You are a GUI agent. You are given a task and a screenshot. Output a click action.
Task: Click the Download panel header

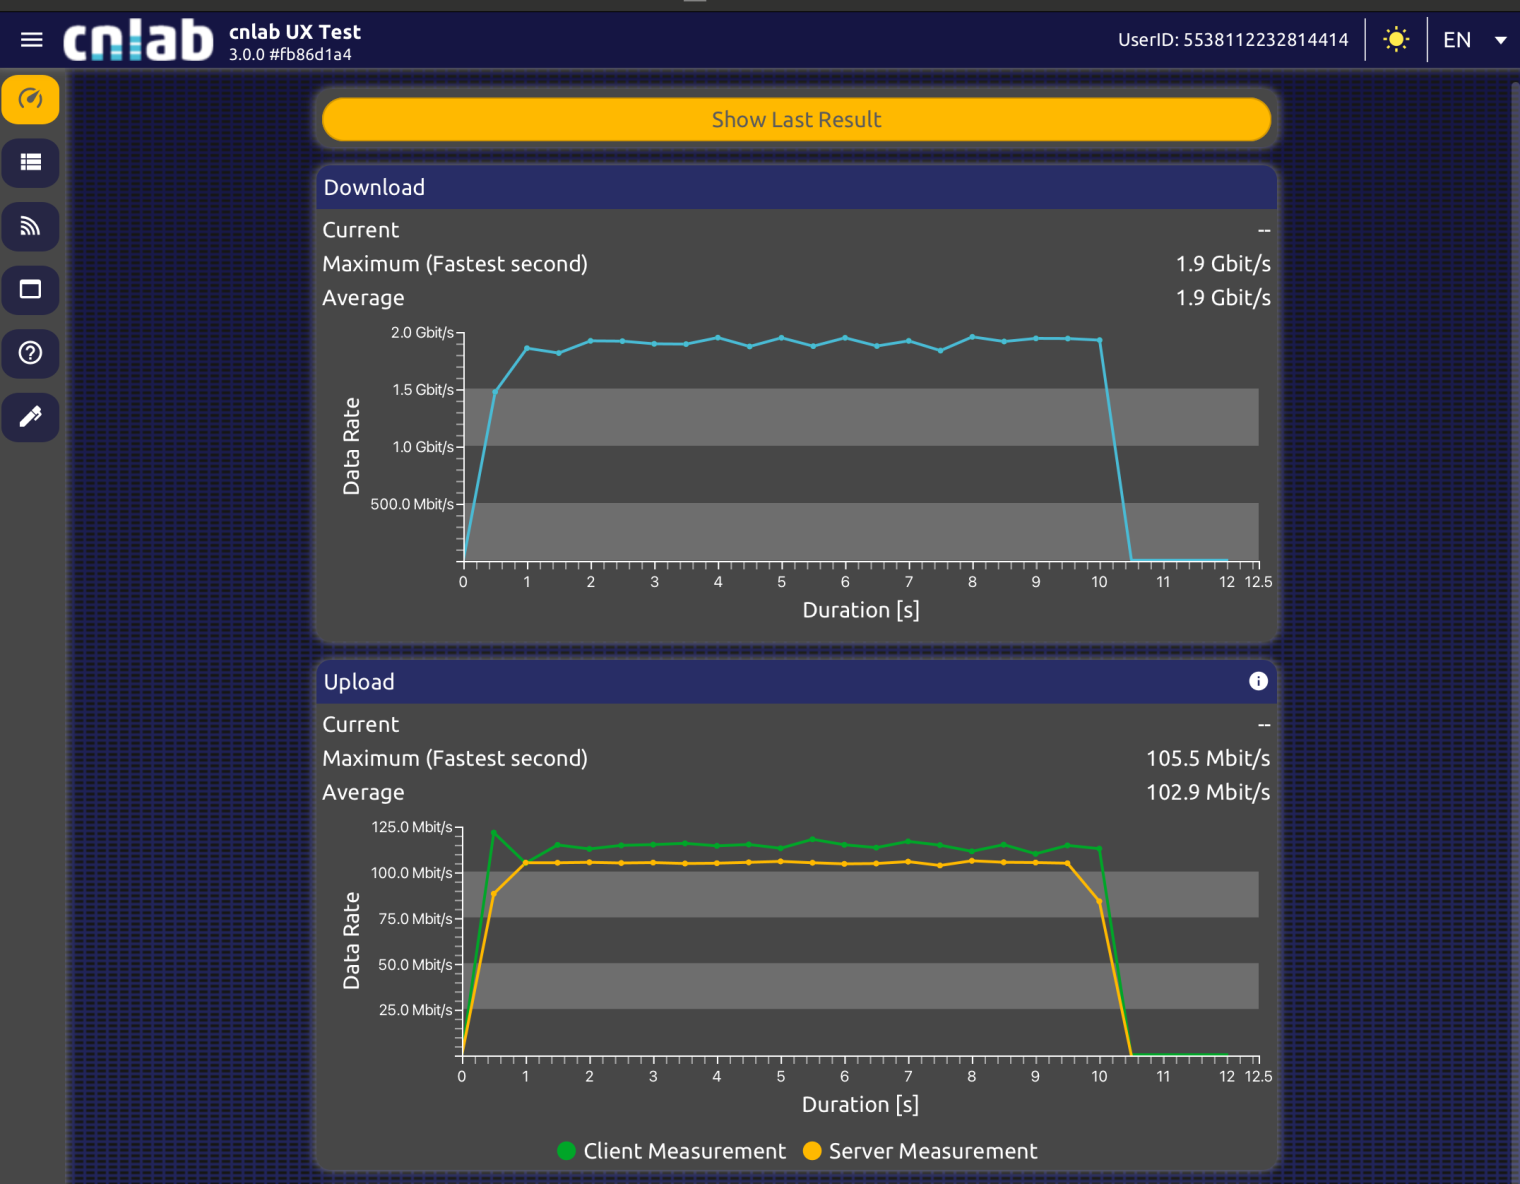click(796, 188)
